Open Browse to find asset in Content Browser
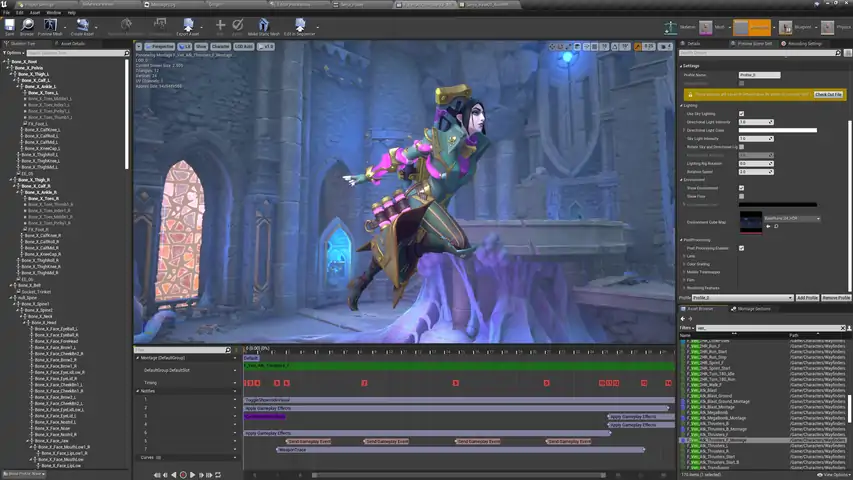This screenshot has height=480, width=853. 27,24
